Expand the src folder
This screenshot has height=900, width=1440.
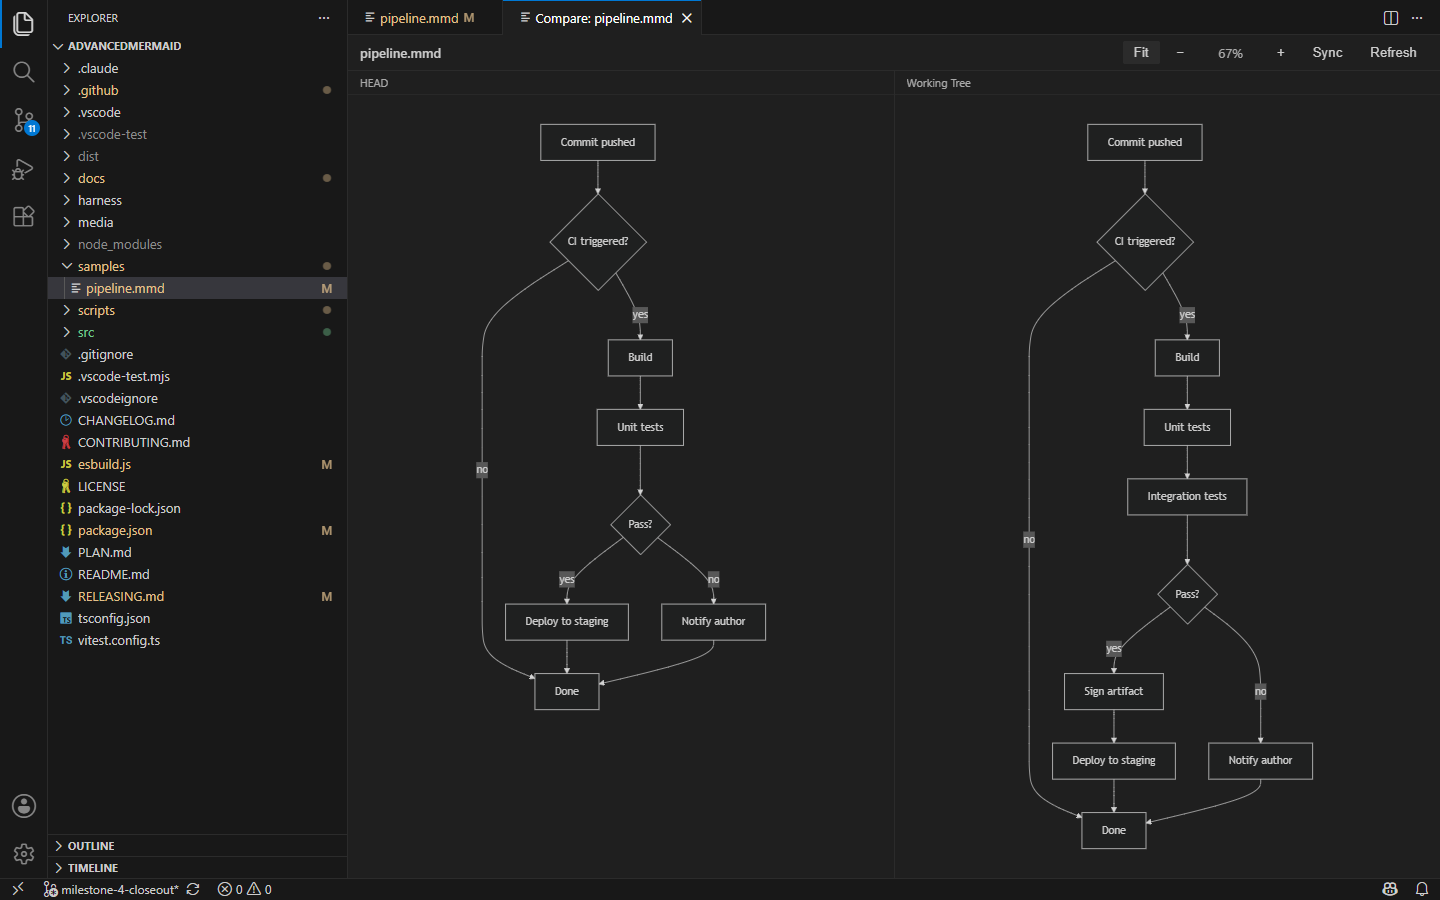coord(197,332)
